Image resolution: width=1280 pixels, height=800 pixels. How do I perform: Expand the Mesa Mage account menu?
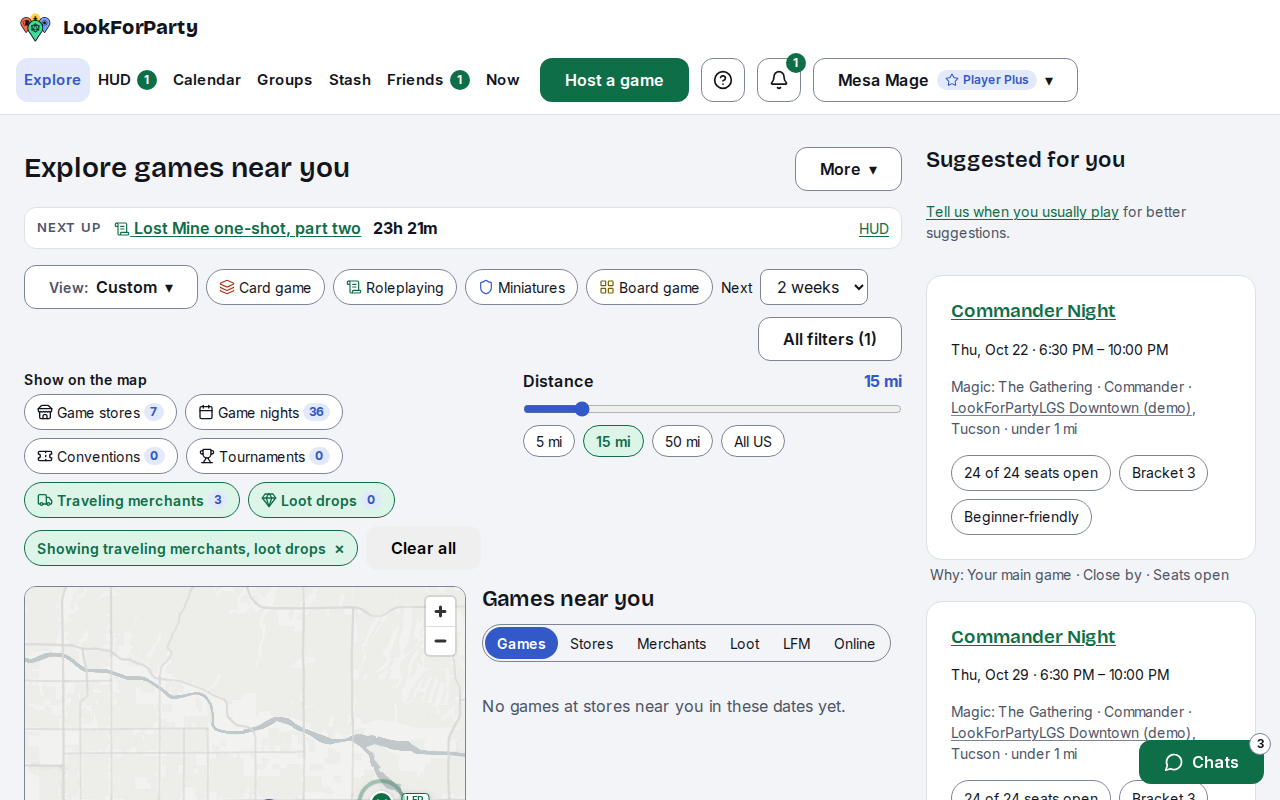tap(945, 80)
